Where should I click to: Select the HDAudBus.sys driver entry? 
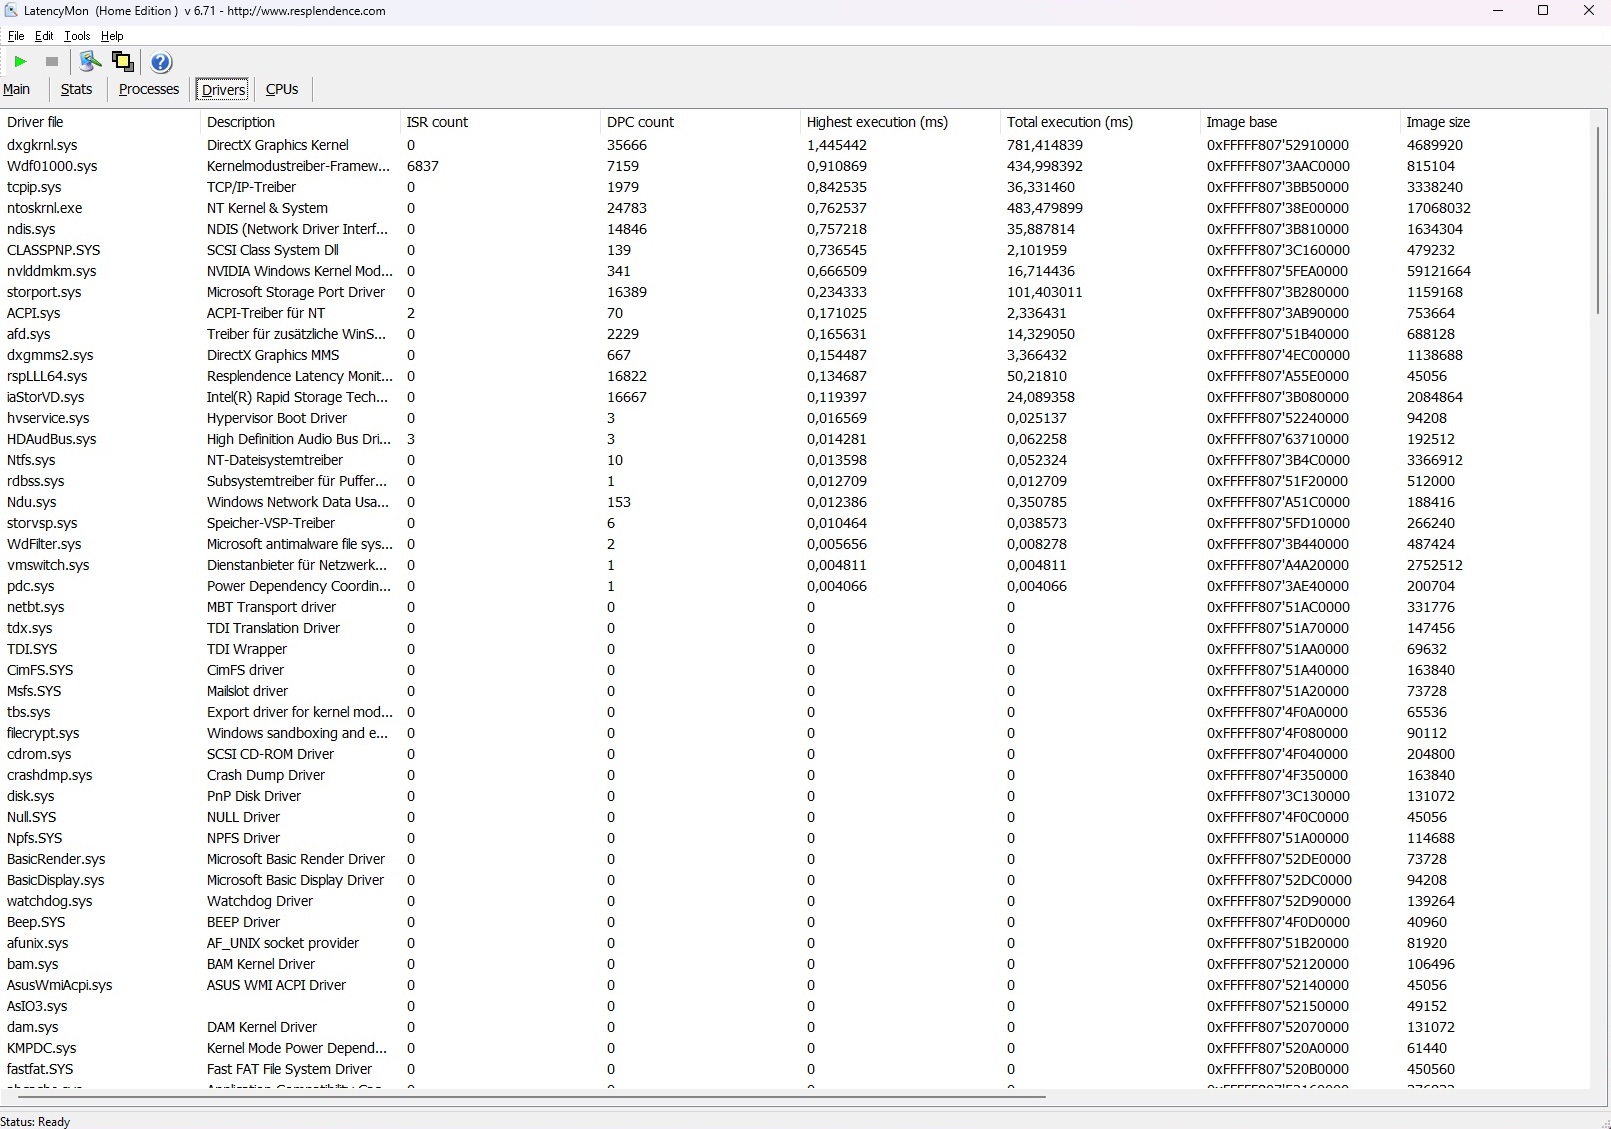(x=52, y=439)
